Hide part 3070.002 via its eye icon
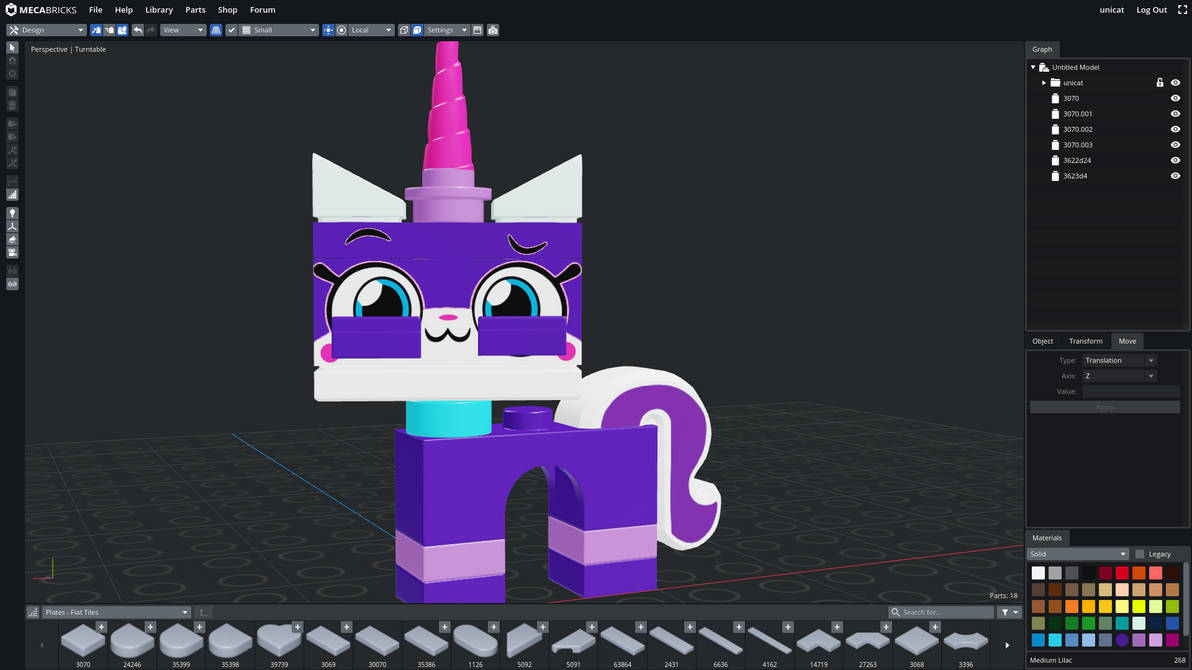The height and width of the screenshot is (670, 1192). [x=1175, y=129]
